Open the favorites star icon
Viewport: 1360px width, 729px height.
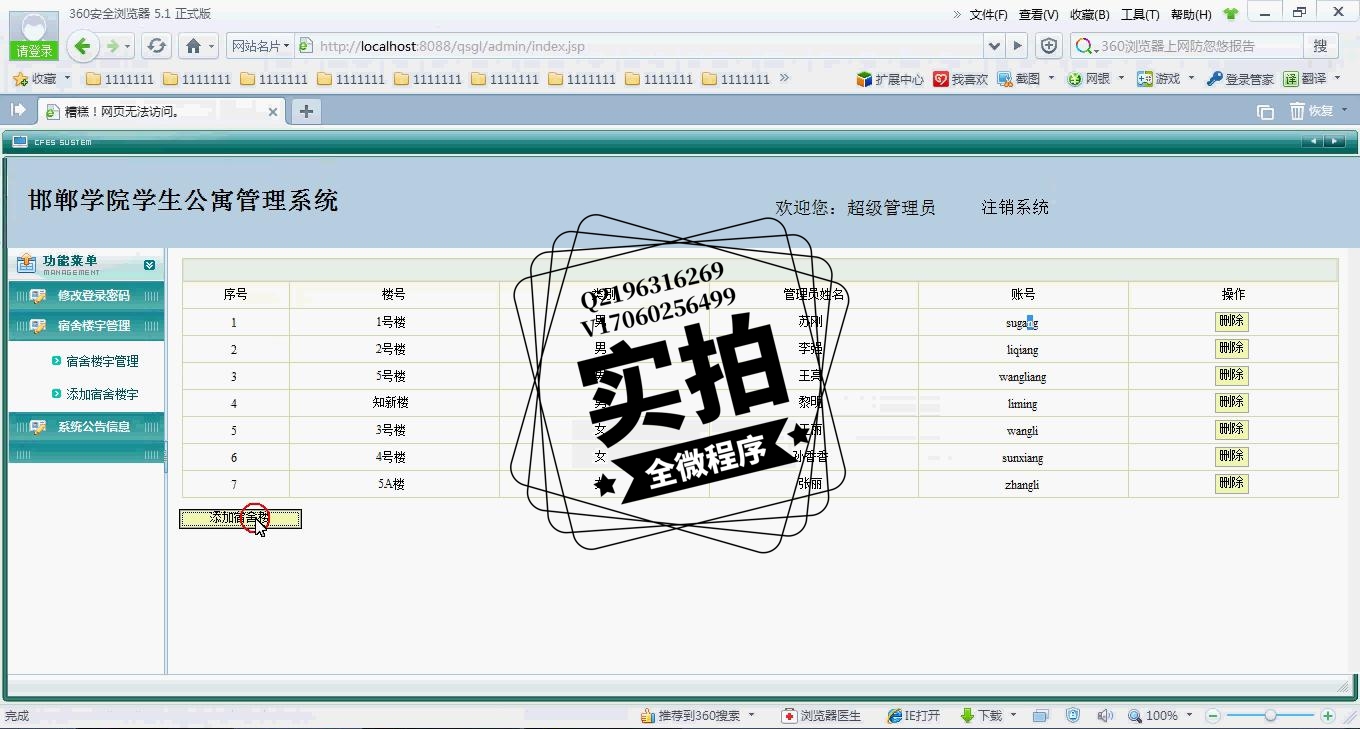tap(19, 78)
